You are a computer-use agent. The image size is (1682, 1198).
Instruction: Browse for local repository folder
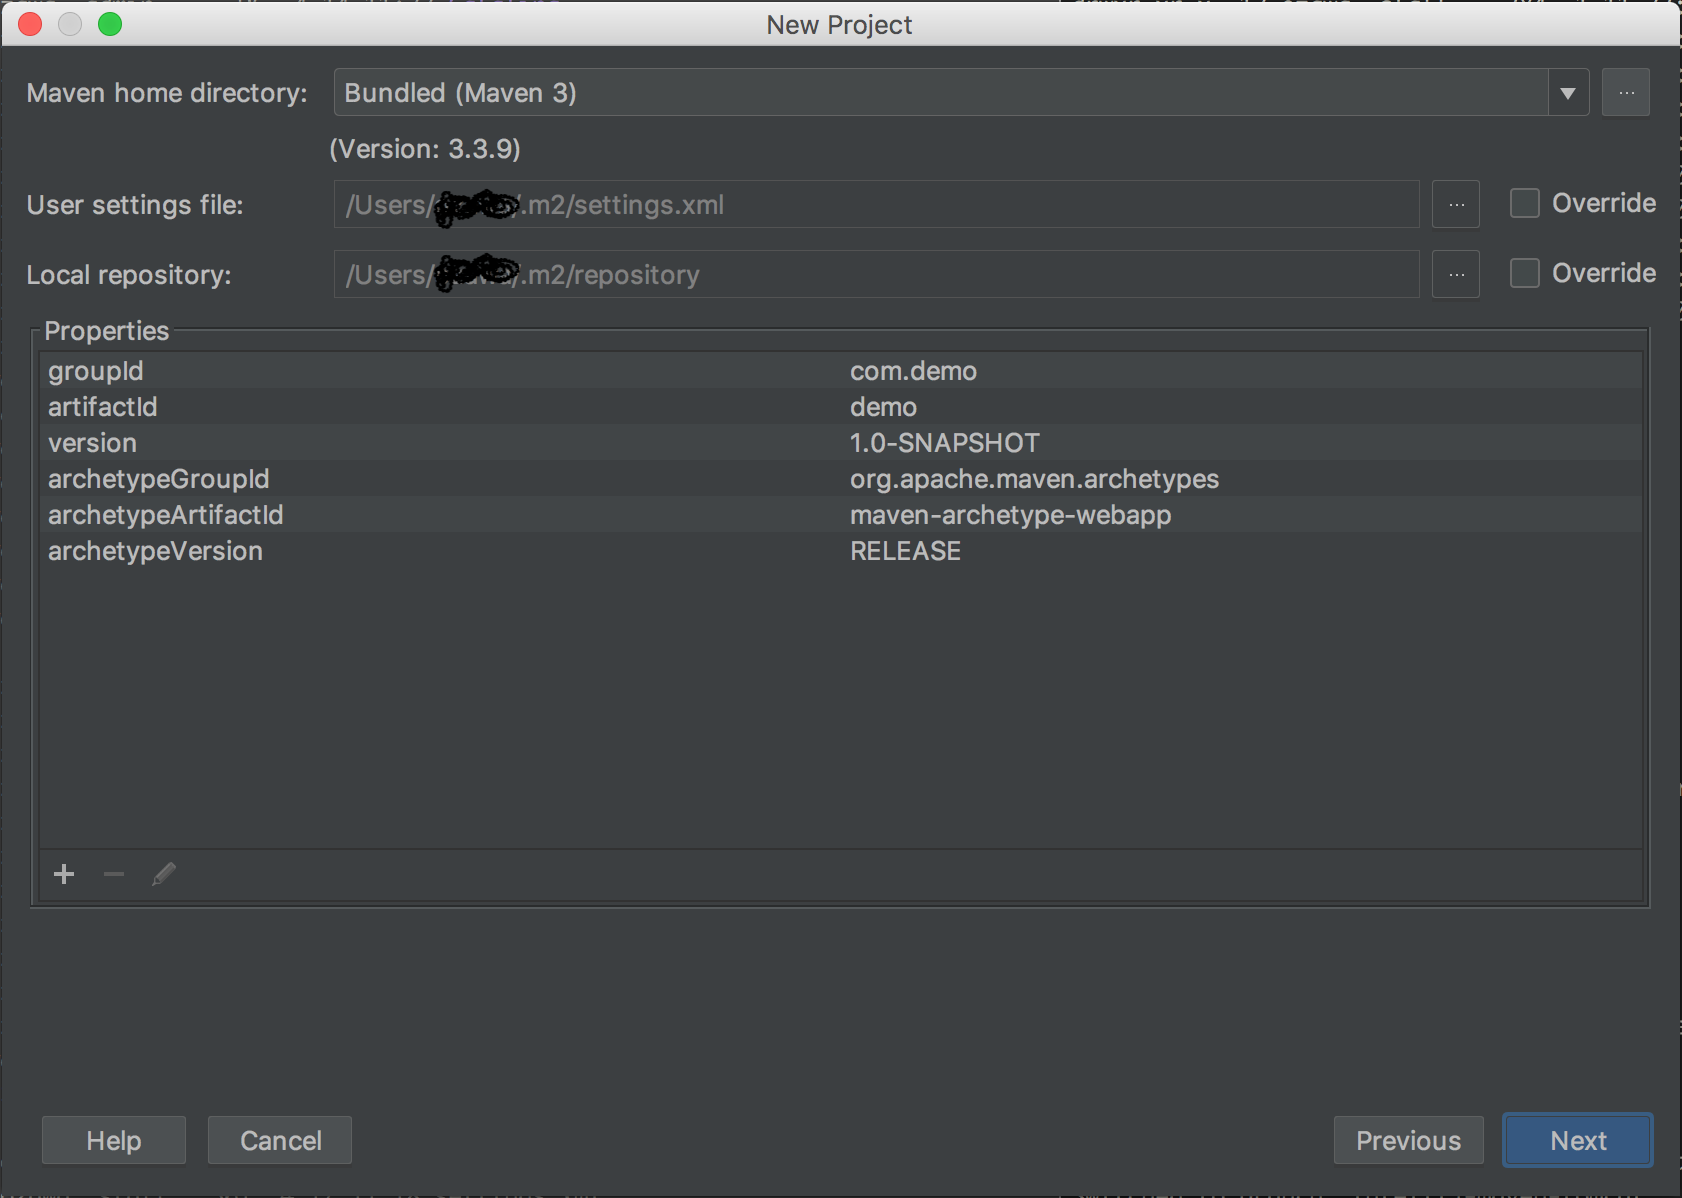point(1456,275)
